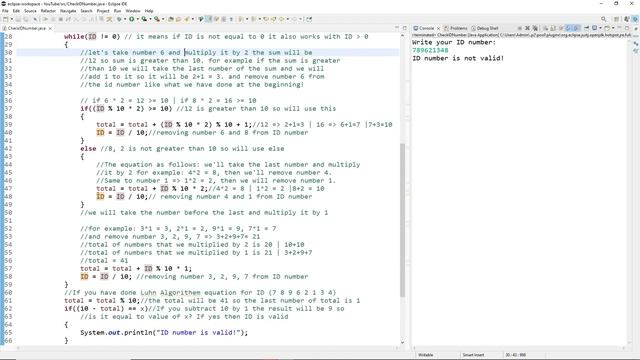The height and width of the screenshot is (360, 640).
Task: Open the File menu
Action: tap(5, 11)
